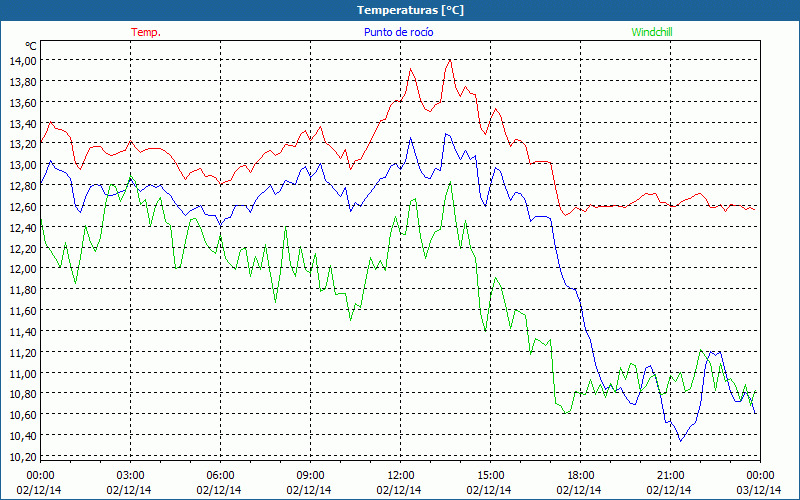
Task: Click the 10,60 y-axis value
Action: pyautogui.click(x=23, y=415)
